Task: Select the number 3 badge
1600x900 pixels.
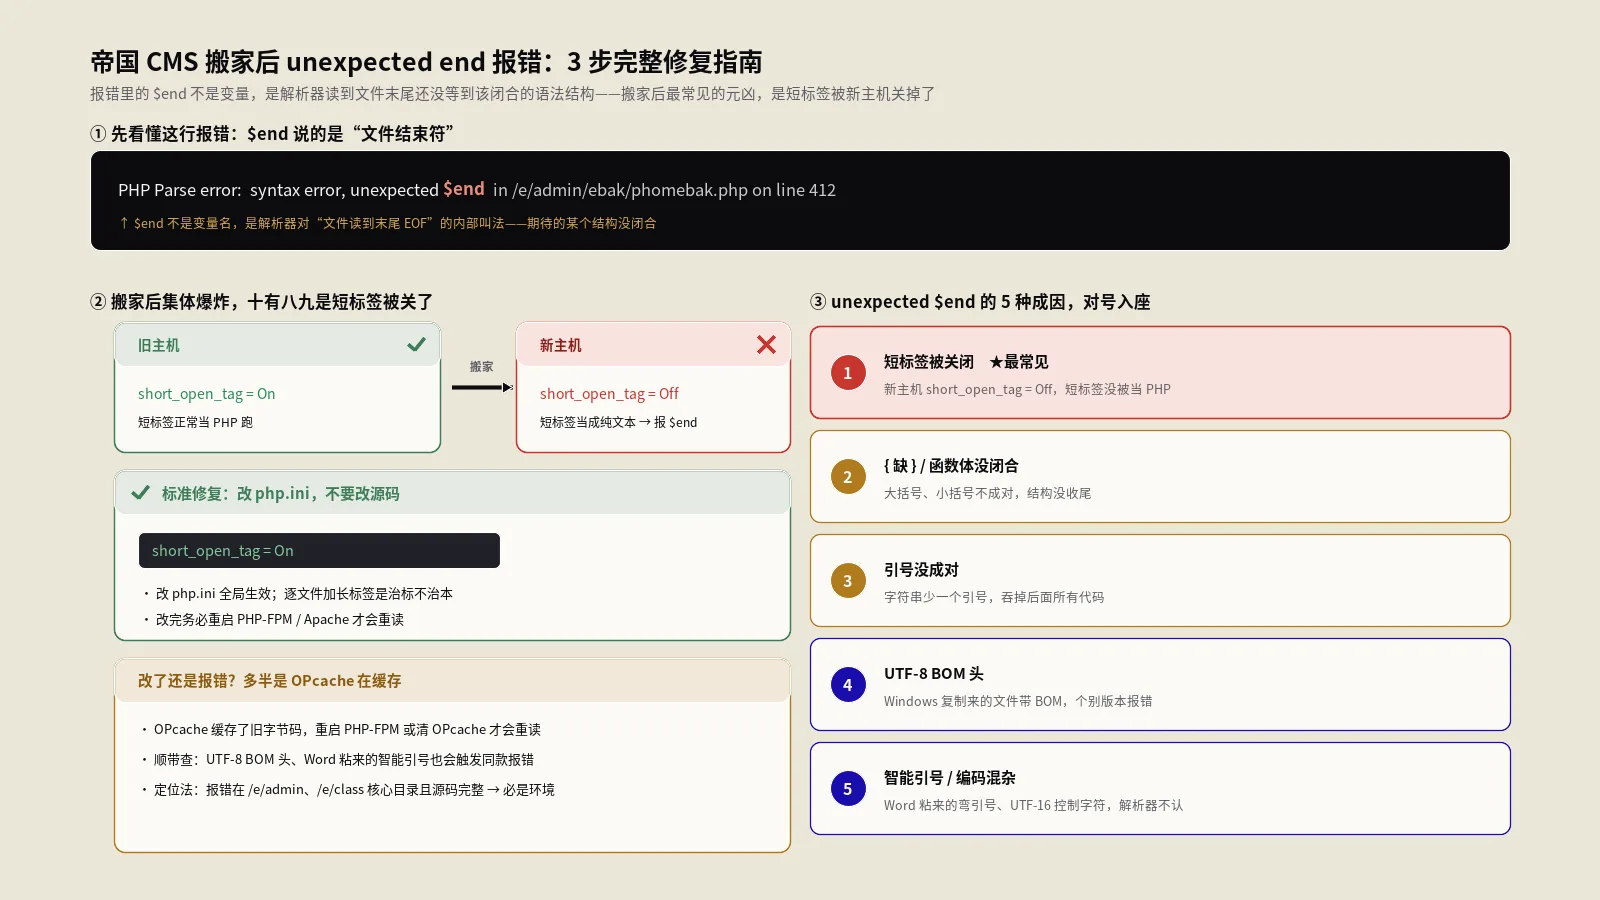Action: (848, 581)
